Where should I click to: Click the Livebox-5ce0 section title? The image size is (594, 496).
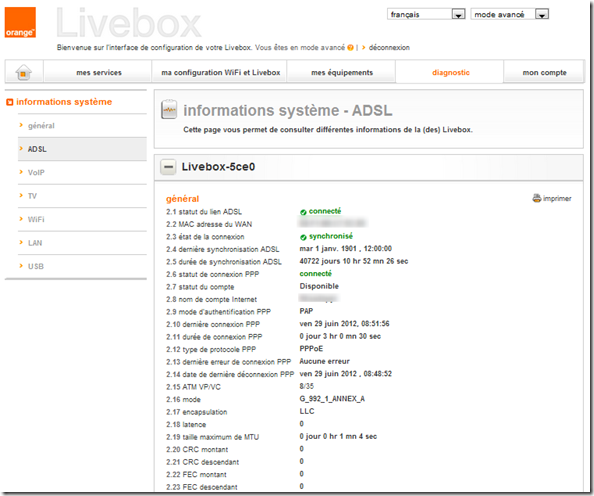pyautogui.click(x=218, y=167)
